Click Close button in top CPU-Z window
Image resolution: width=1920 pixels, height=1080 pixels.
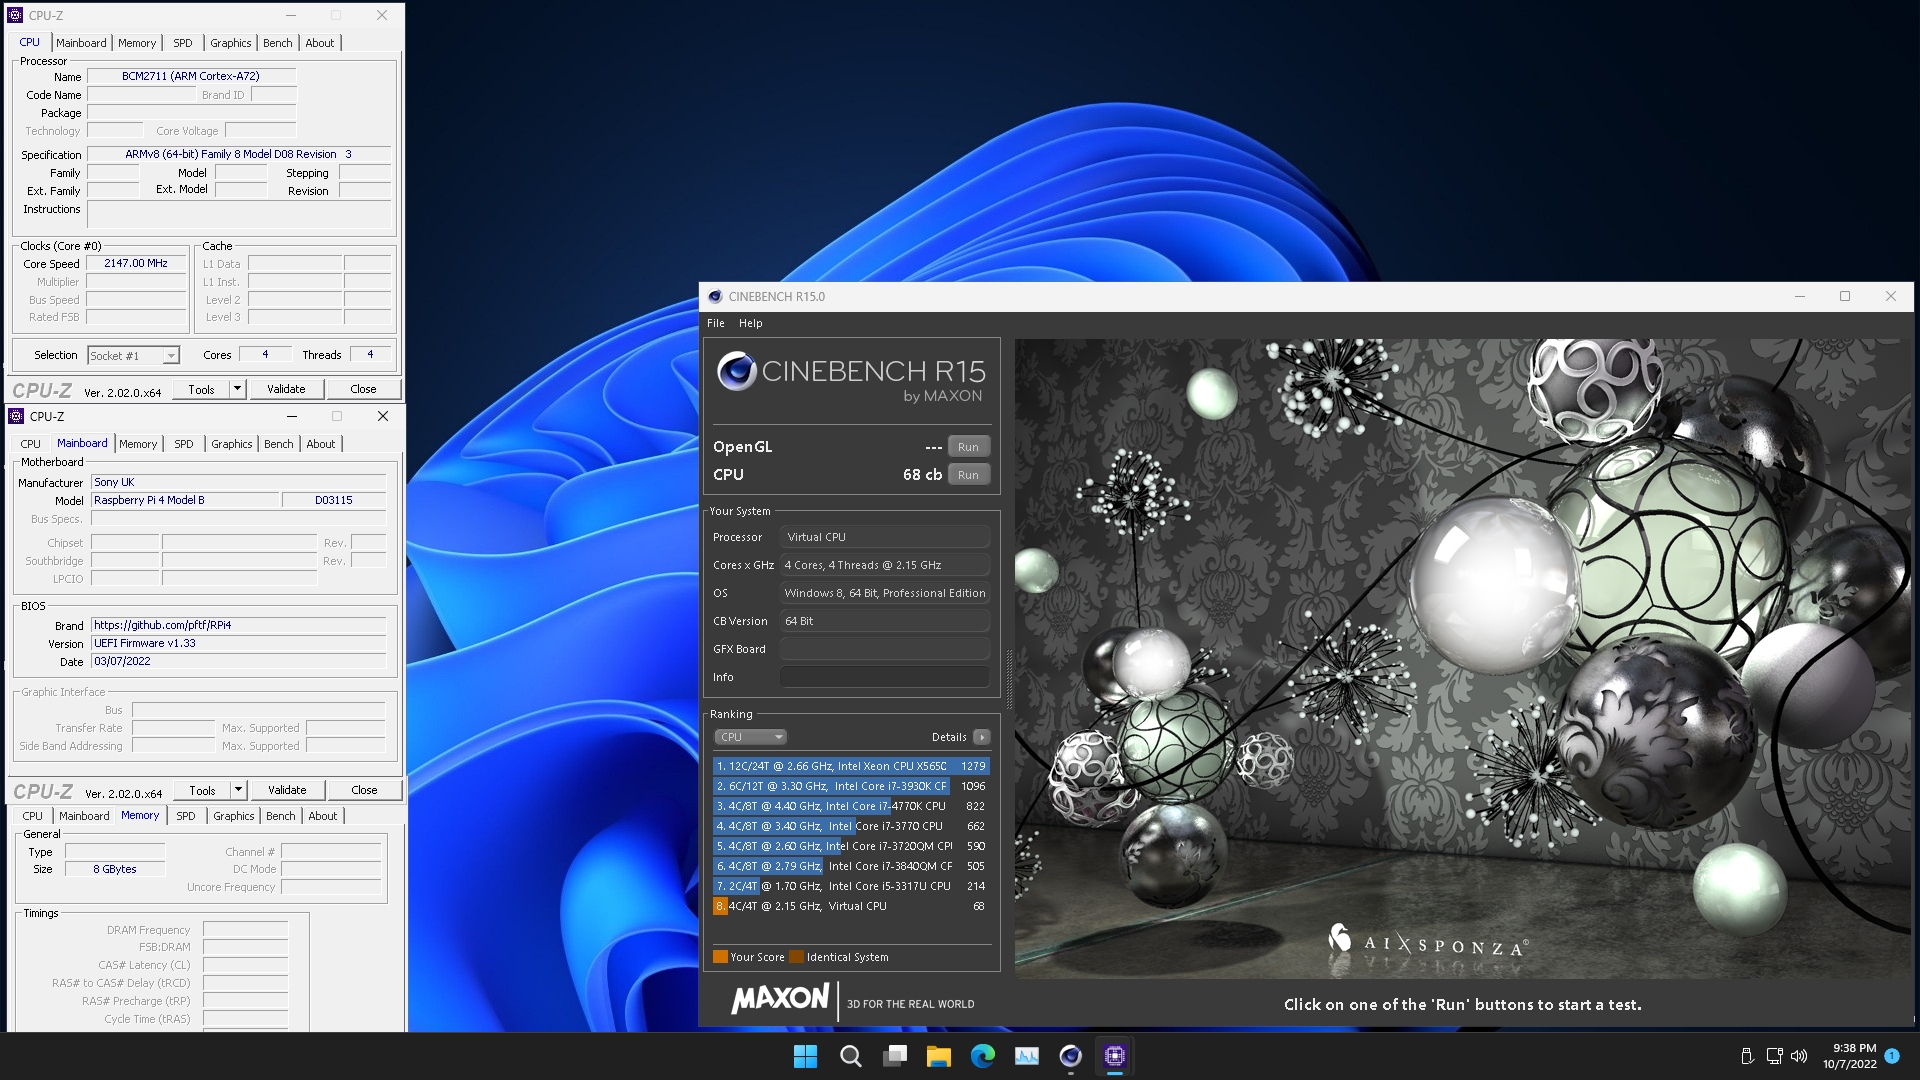coord(363,389)
